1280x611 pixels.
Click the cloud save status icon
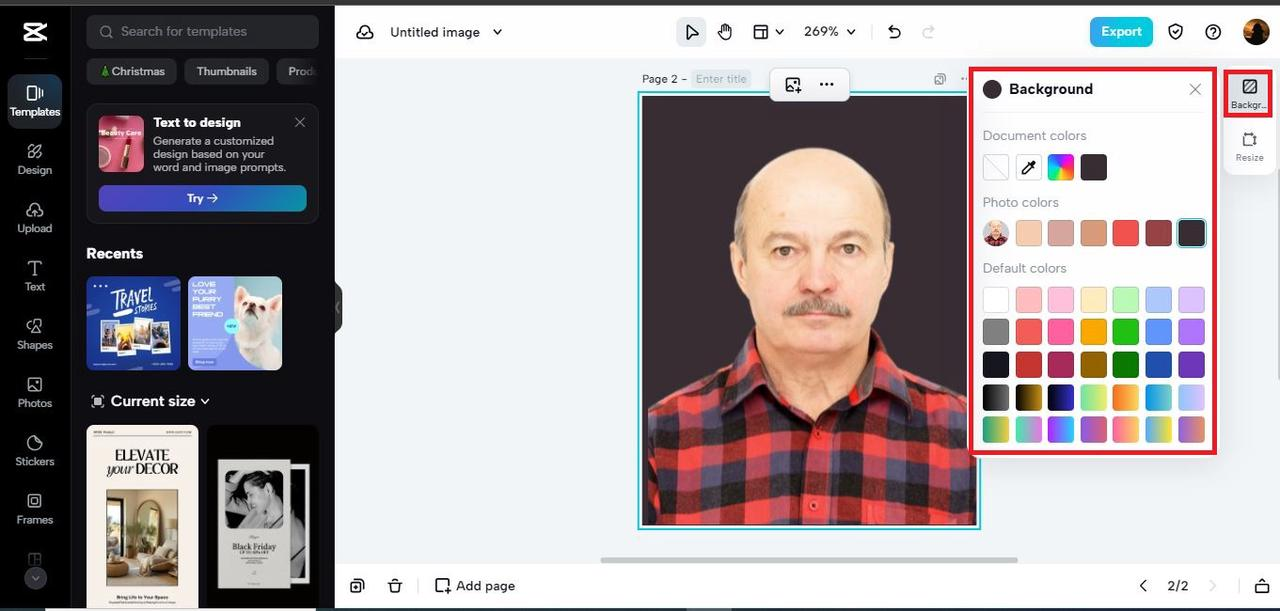365,32
